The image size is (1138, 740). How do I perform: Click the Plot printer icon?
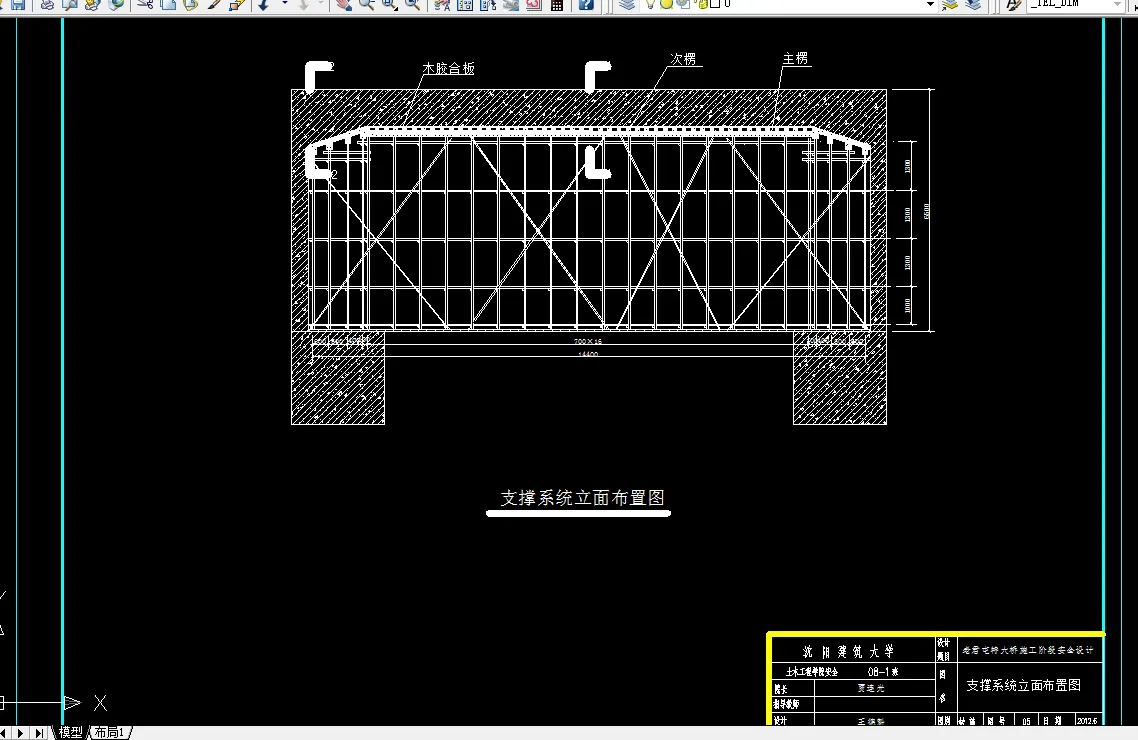tap(47, 4)
